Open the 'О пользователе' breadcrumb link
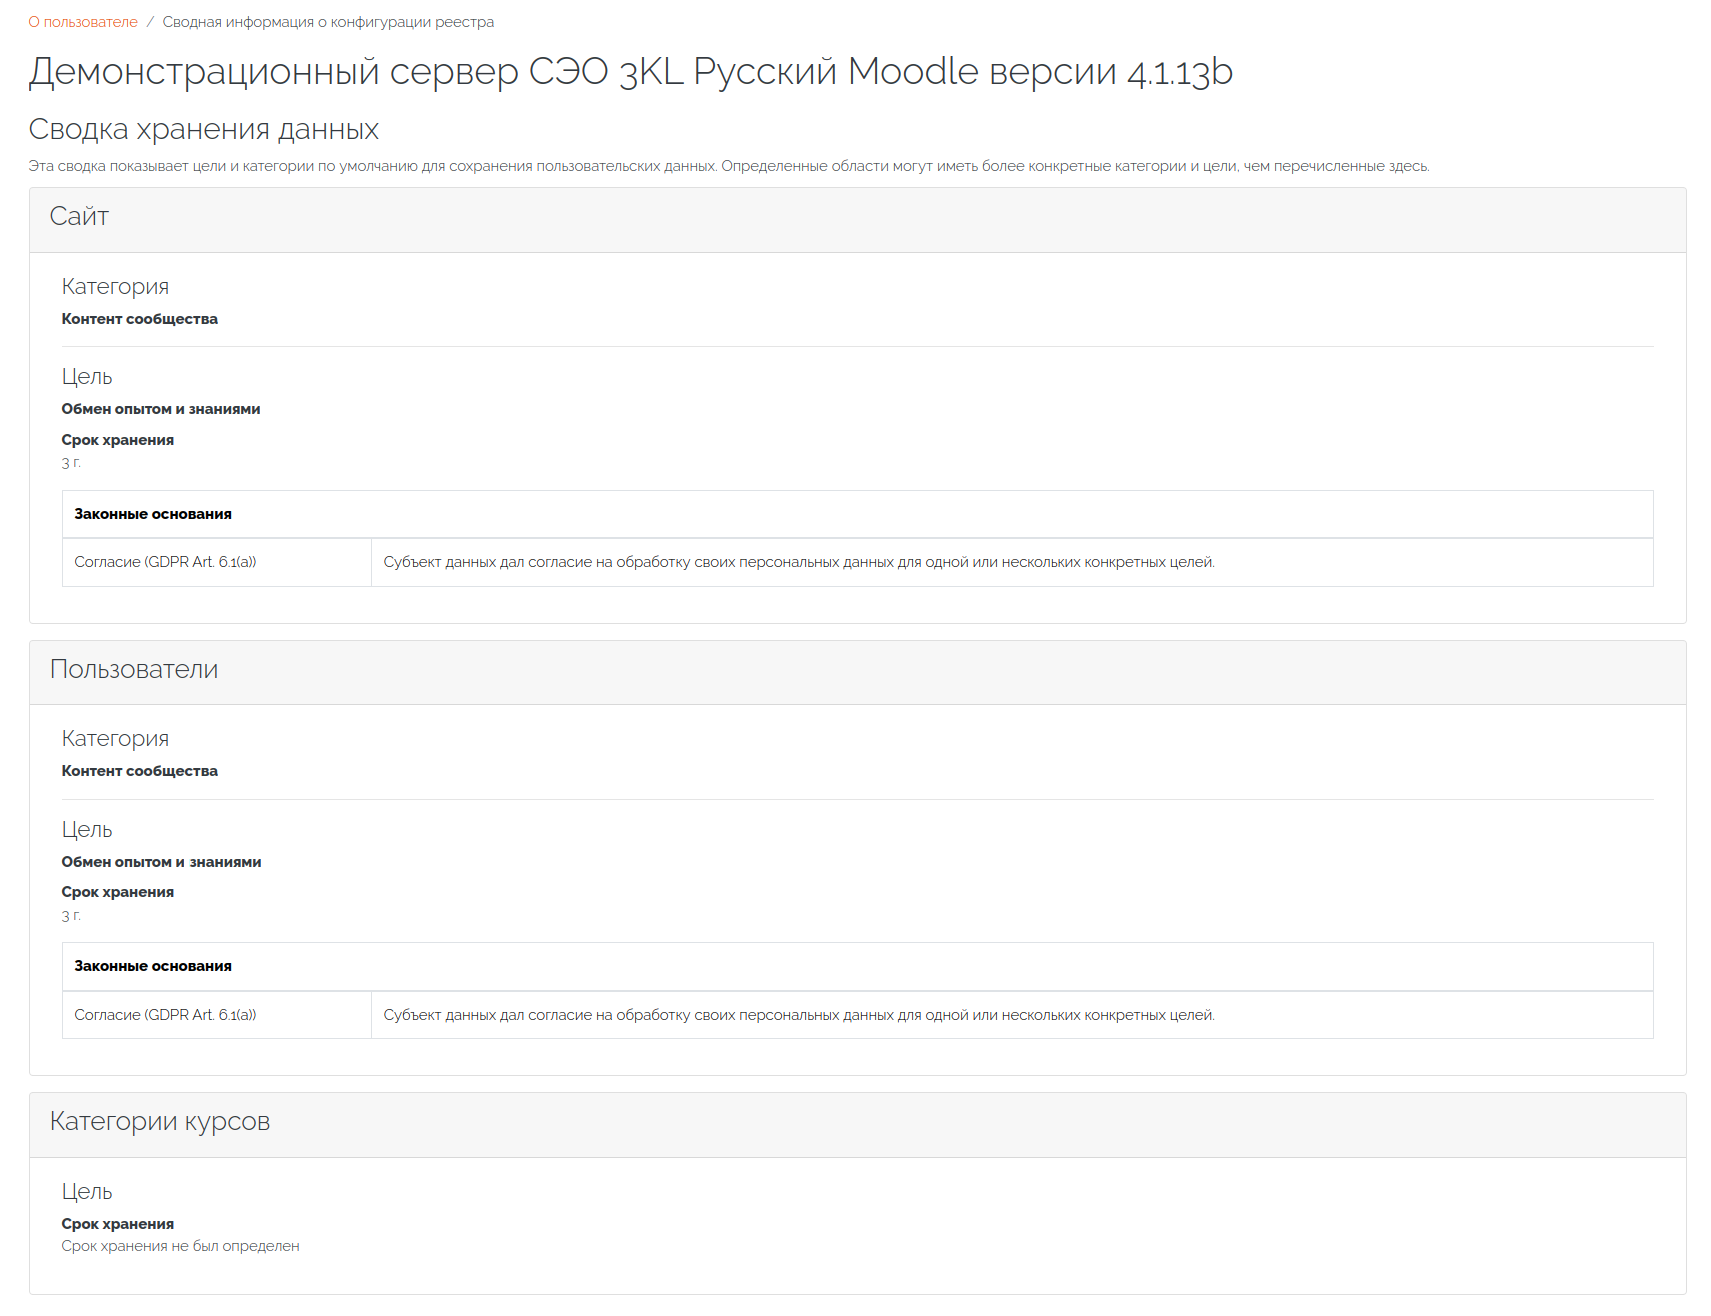1711x1316 pixels. 83,22
